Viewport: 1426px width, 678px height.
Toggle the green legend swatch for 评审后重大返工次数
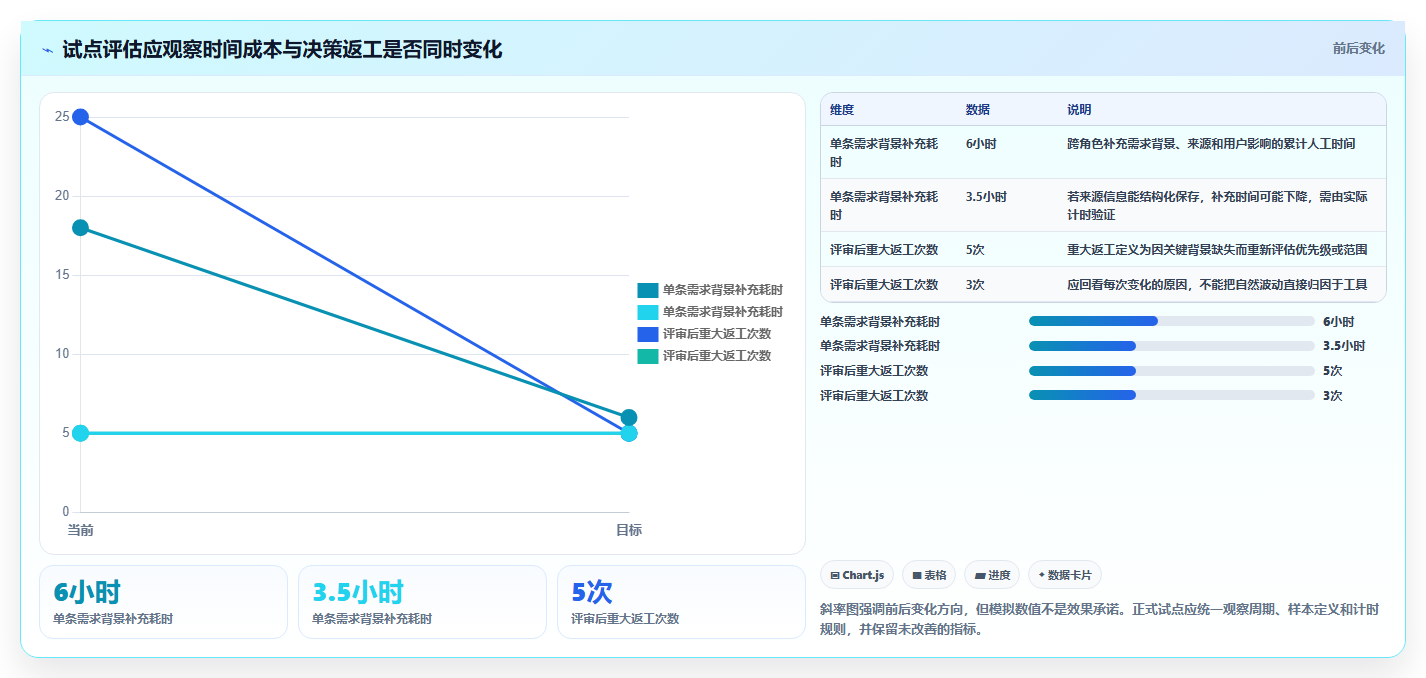tap(648, 356)
